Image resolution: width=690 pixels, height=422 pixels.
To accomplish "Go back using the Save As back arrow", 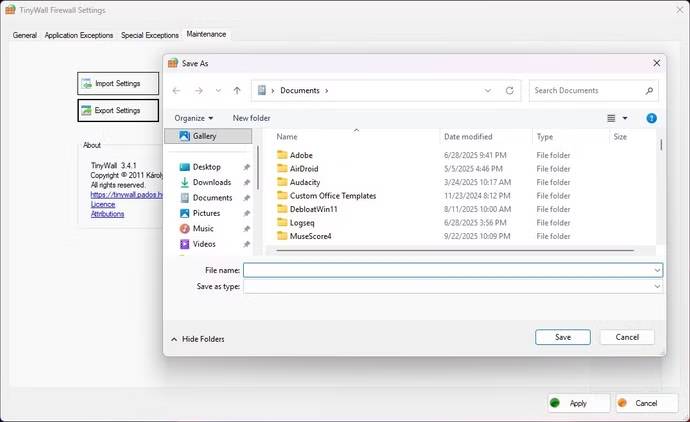I will pos(176,91).
